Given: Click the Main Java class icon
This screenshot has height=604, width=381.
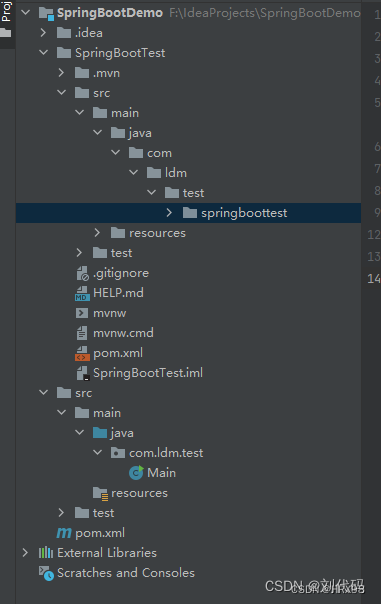Looking at the screenshot, I should pos(136,473).
